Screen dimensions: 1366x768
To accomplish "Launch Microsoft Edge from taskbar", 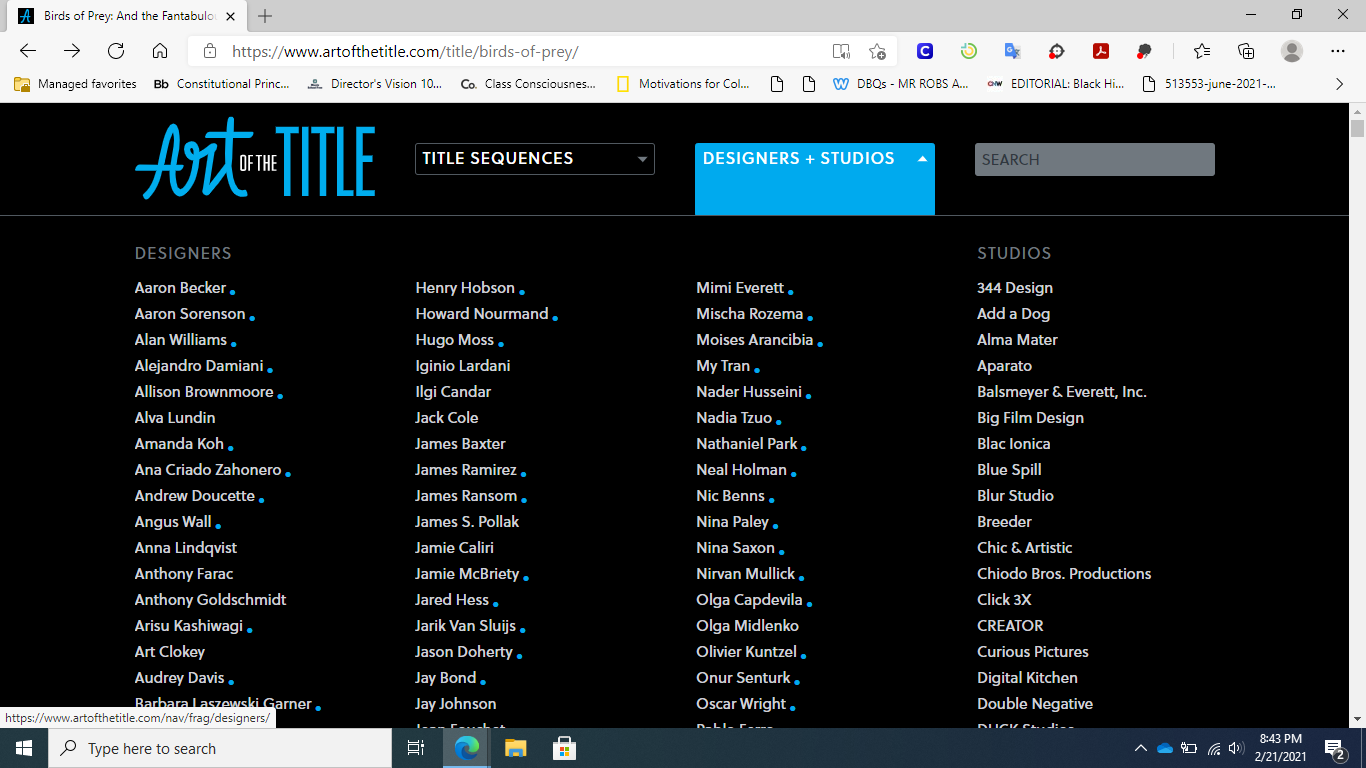I will (467, 748).
